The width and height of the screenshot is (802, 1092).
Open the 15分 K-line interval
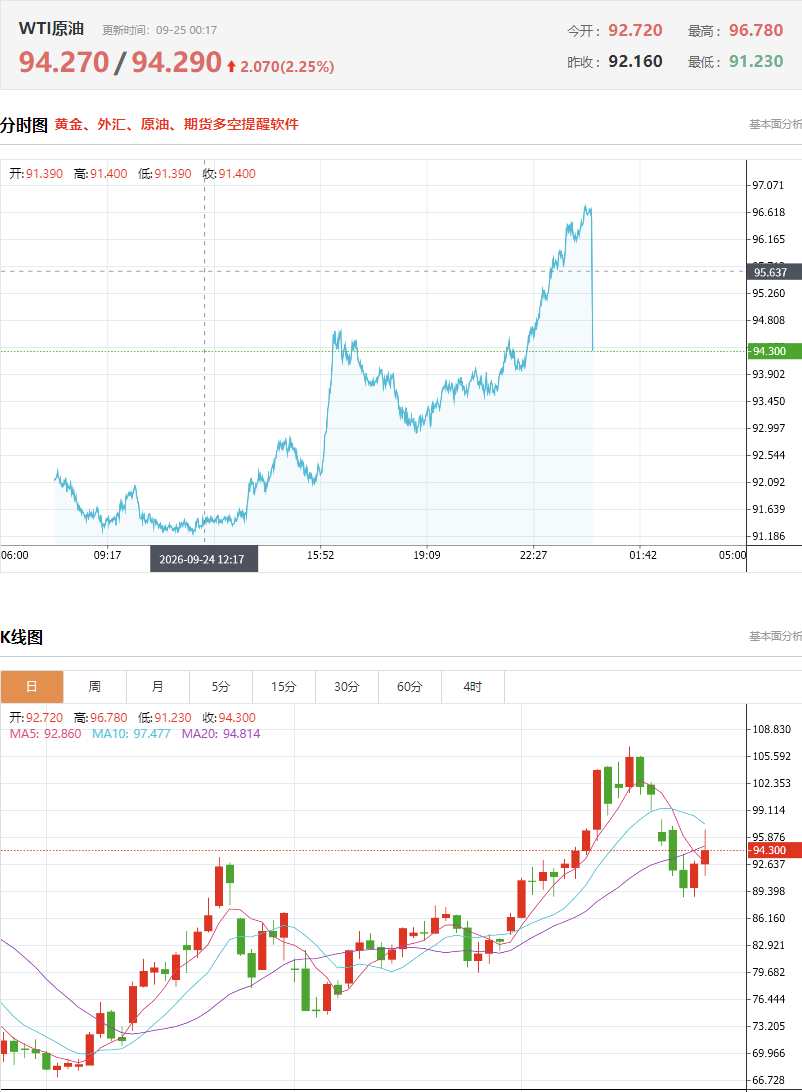(283, 687)
